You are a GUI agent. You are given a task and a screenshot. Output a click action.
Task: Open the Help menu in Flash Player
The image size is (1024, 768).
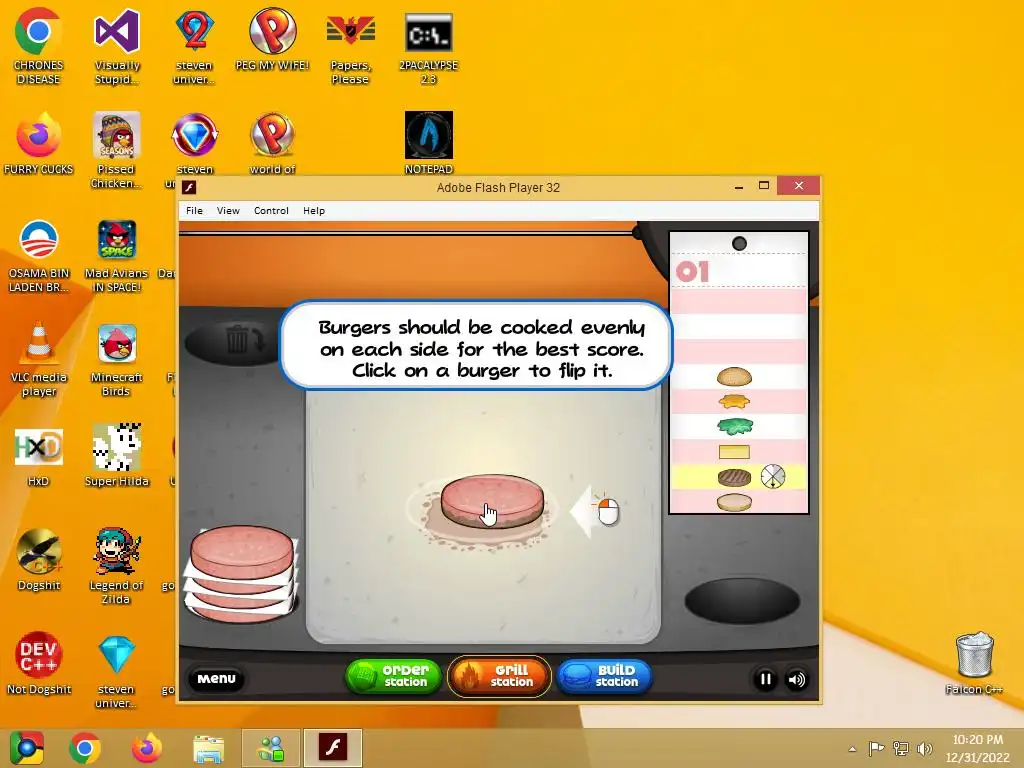click(x=313, y=210)
